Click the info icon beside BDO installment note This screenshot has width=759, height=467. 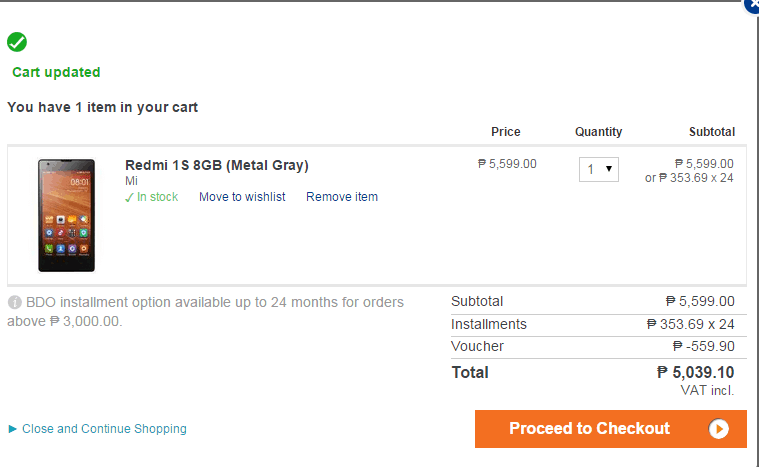[15, 302]
